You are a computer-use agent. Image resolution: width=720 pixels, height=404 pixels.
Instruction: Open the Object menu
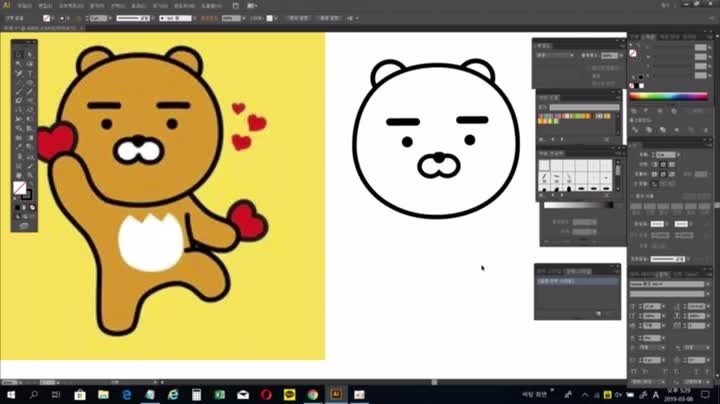[x=71, y=6]
